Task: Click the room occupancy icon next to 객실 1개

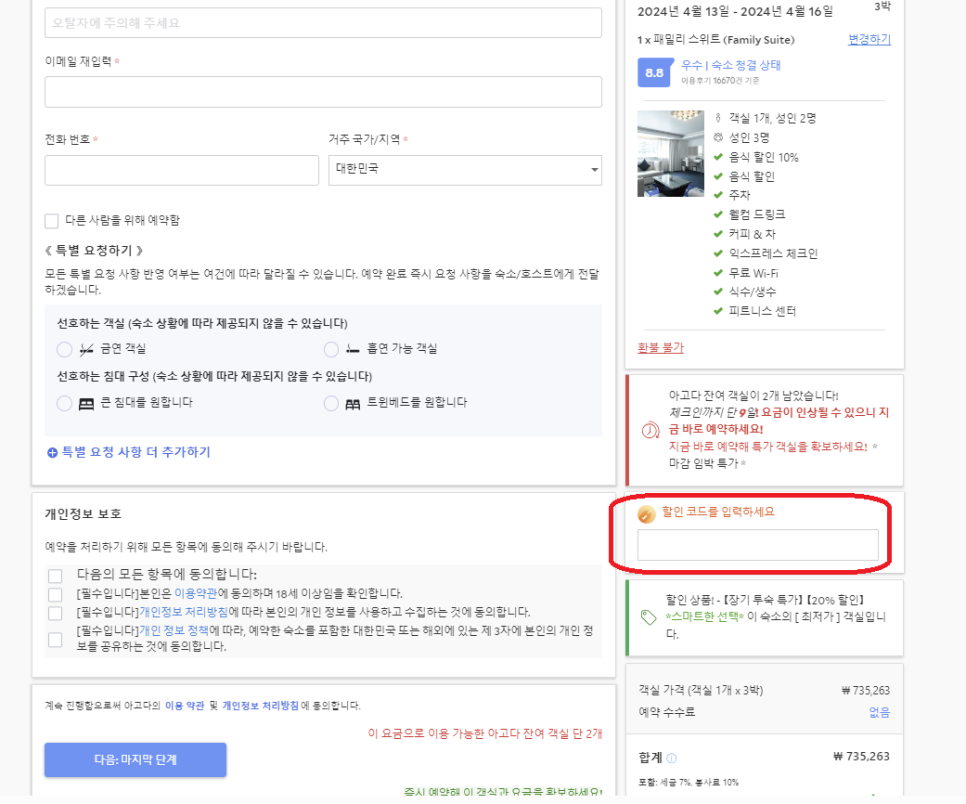Action: (718, 118)
